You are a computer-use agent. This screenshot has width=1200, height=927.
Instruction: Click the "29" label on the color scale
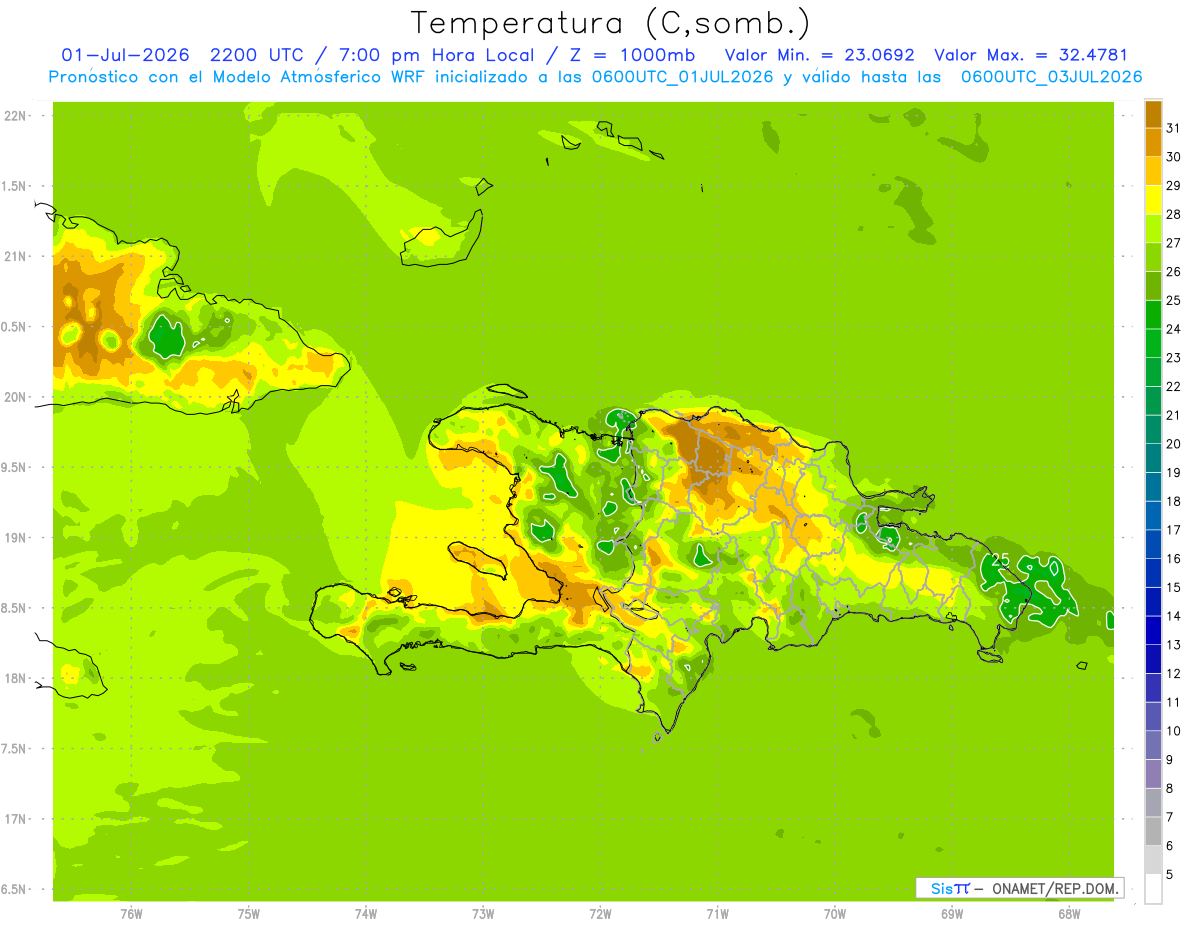(1173, 186)
